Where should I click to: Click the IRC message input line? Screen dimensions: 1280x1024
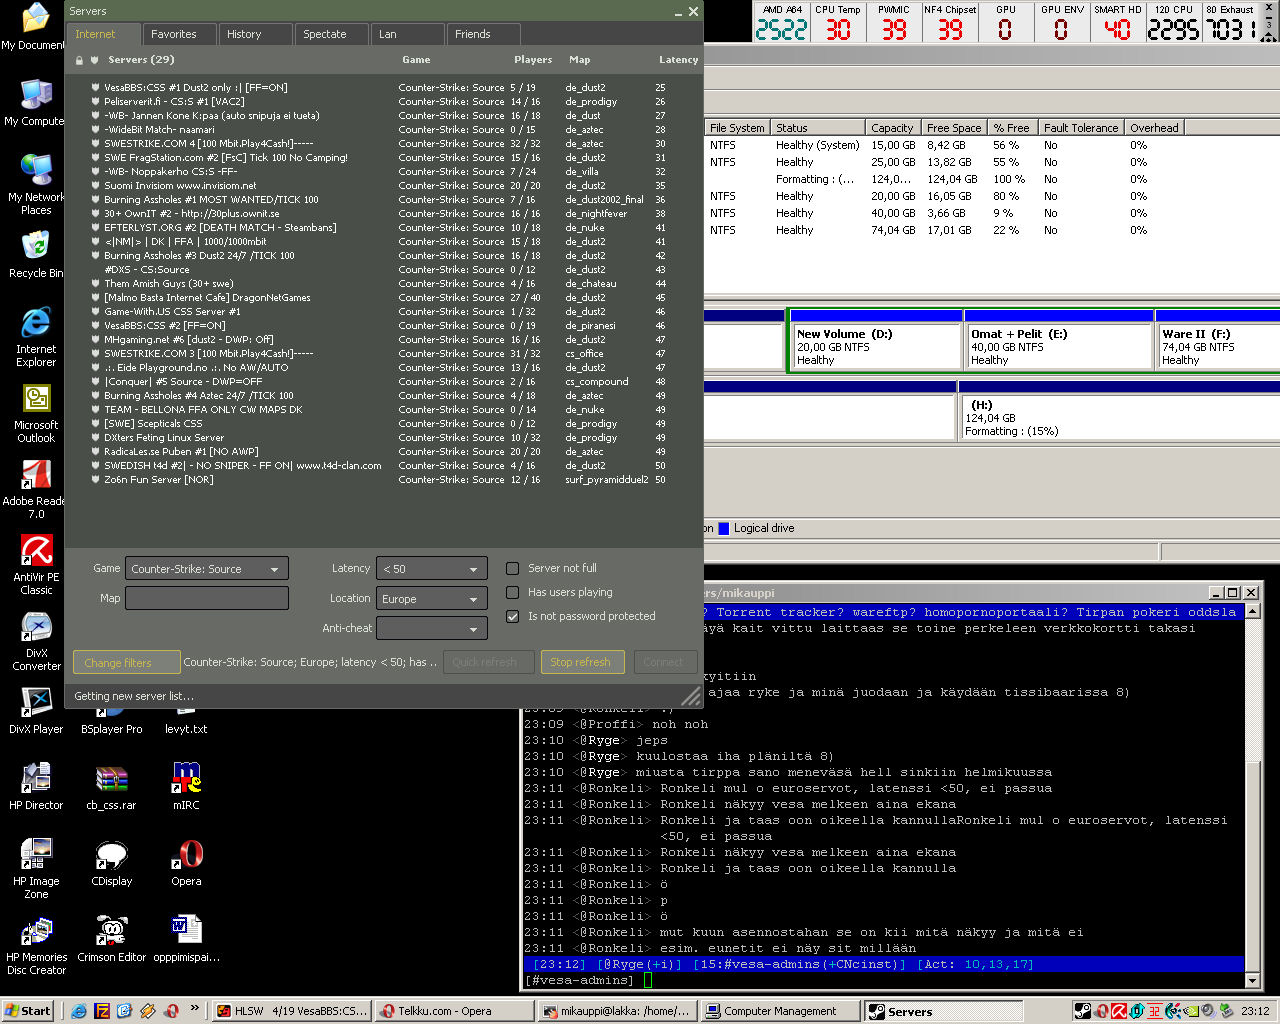point(883,980)
